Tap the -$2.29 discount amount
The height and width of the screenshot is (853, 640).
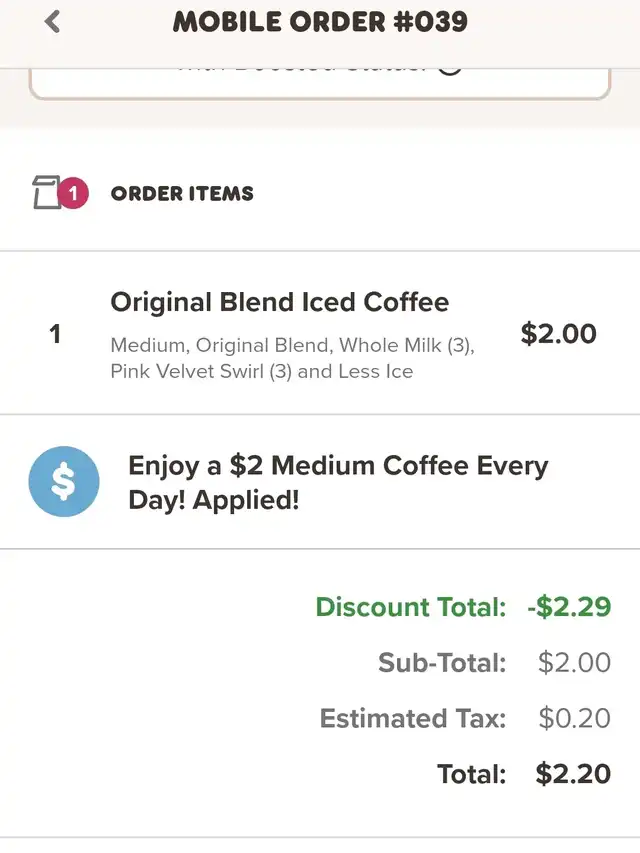[569, 607]
